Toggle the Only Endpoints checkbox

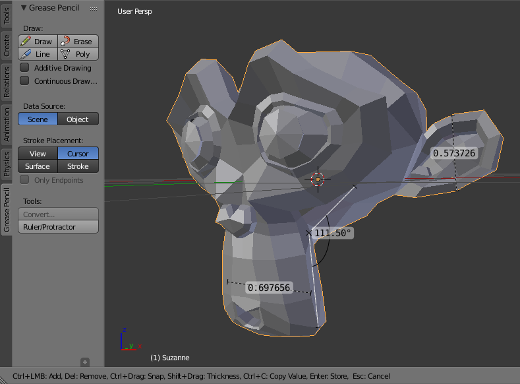[24, 180]
